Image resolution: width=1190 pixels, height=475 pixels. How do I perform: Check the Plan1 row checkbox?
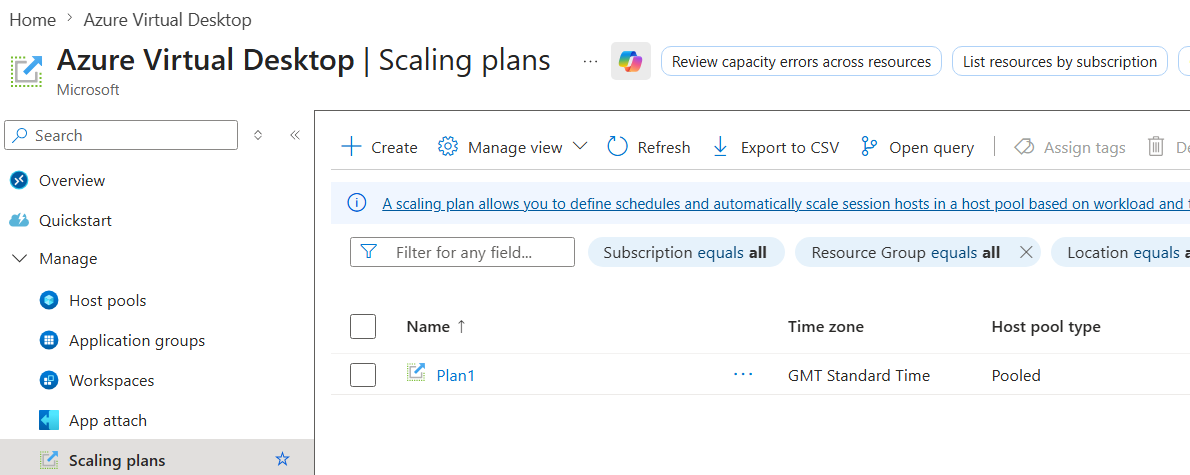point(363,374)
